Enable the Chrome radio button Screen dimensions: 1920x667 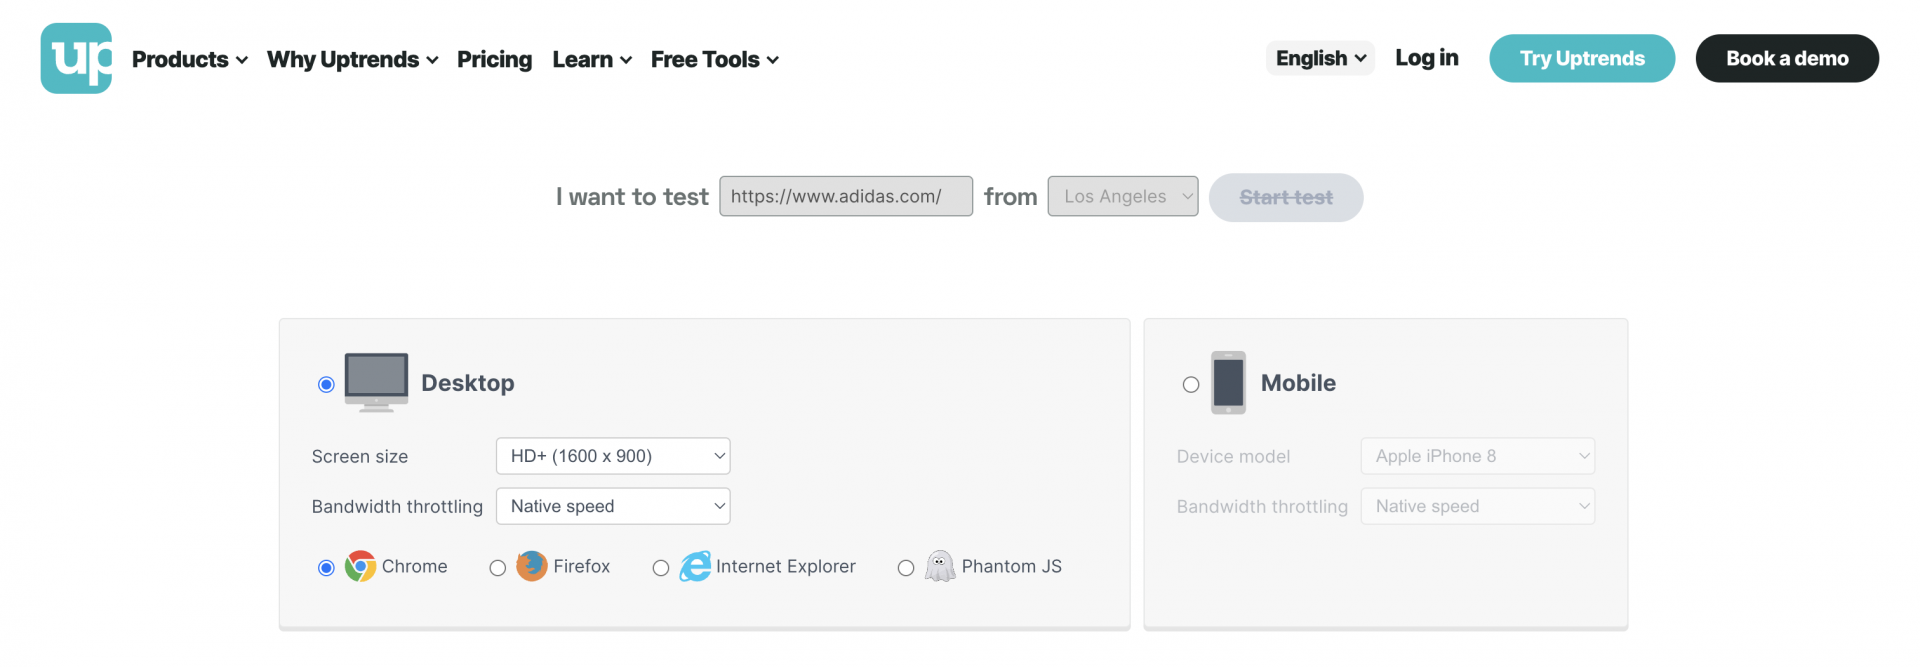[x=325, y=567]
